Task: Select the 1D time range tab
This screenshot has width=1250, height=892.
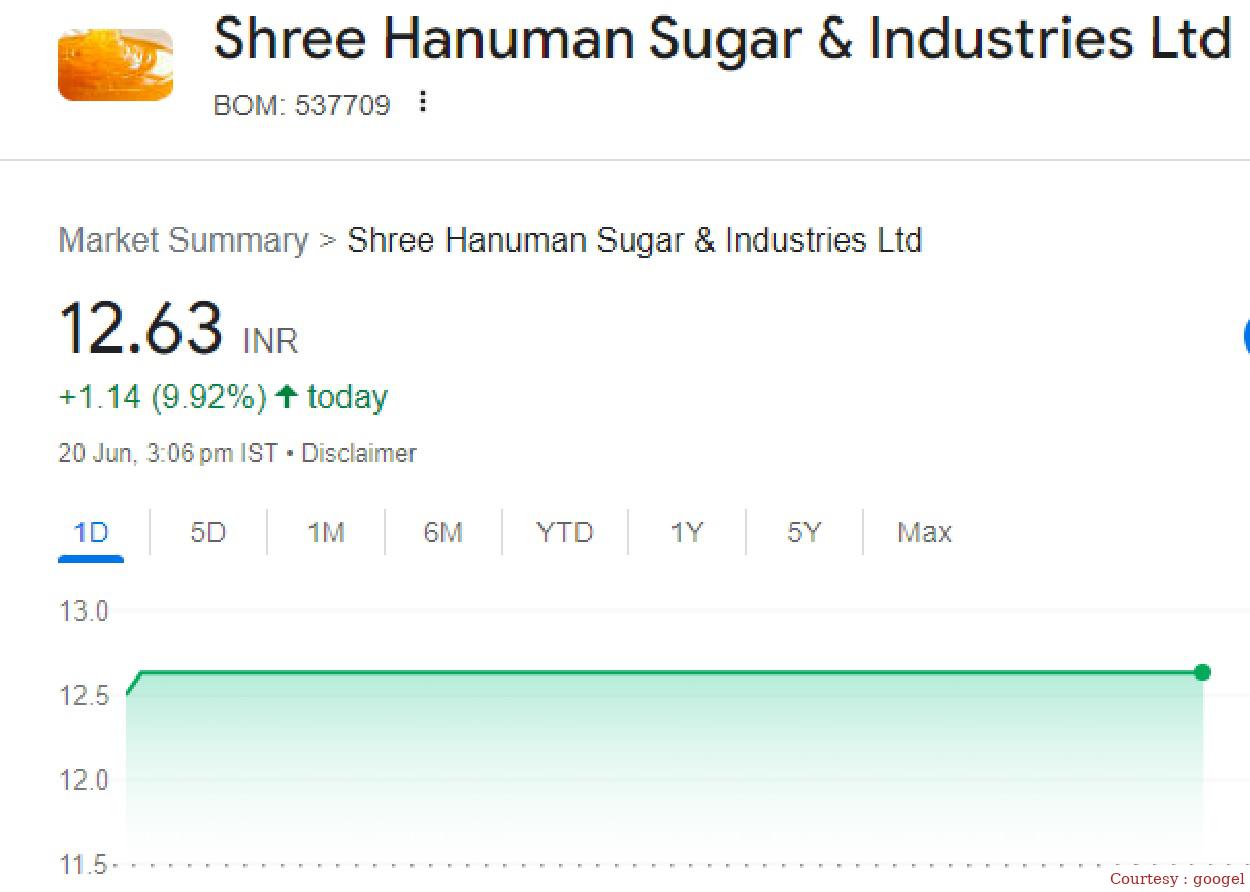Action: (90, 532)
